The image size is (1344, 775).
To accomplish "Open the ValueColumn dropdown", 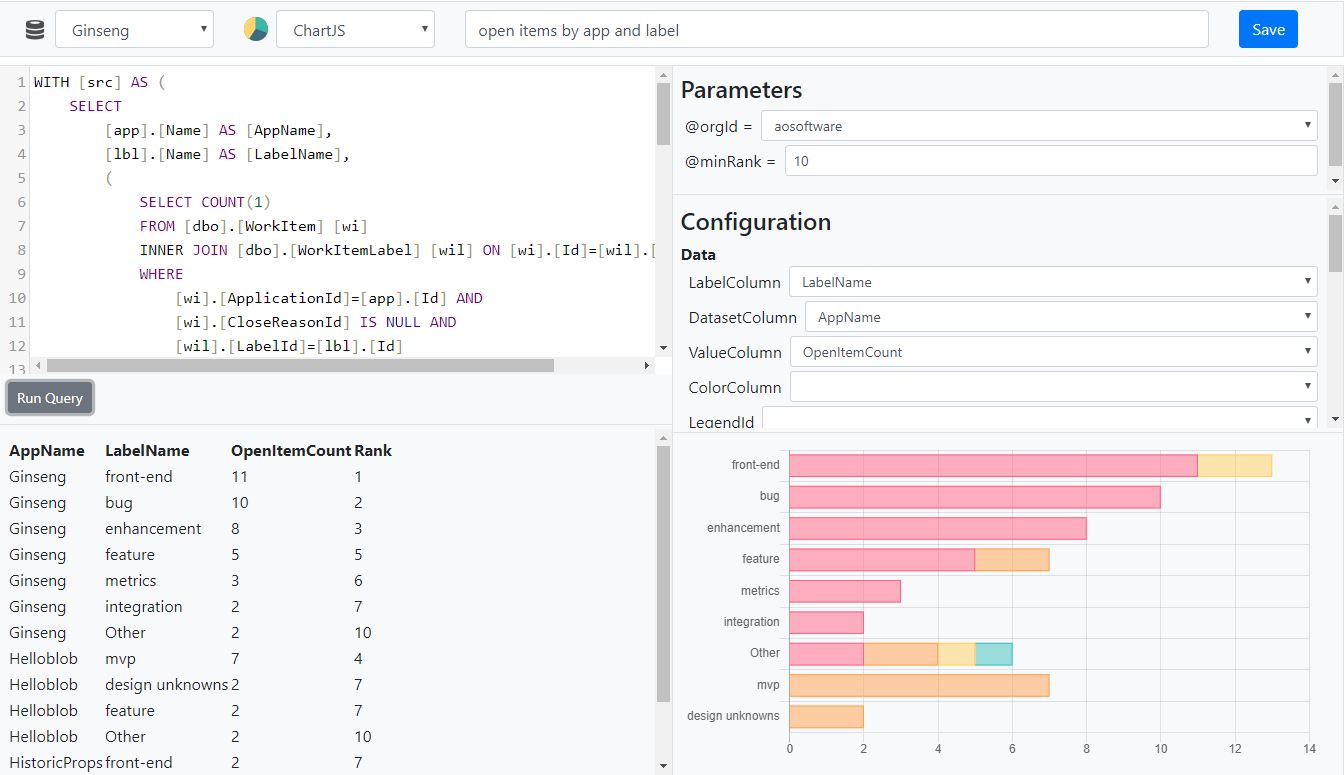I will 1053,352.
